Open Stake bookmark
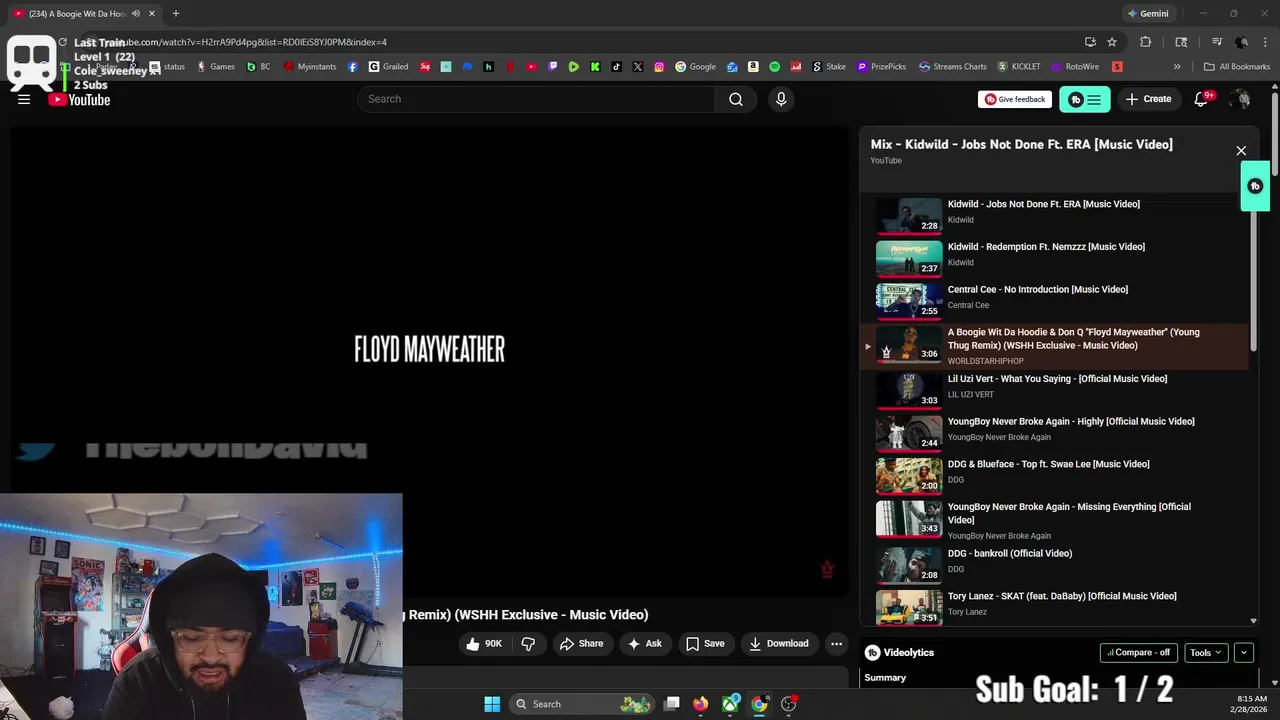The width and height of the screenshot is (1280, 720). pos(829,67)
